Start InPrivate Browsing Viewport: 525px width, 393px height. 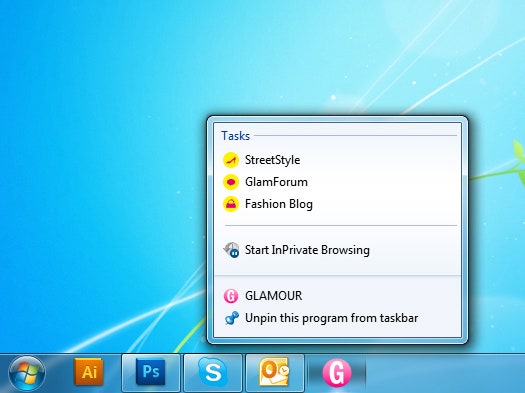tap(338, 250)
